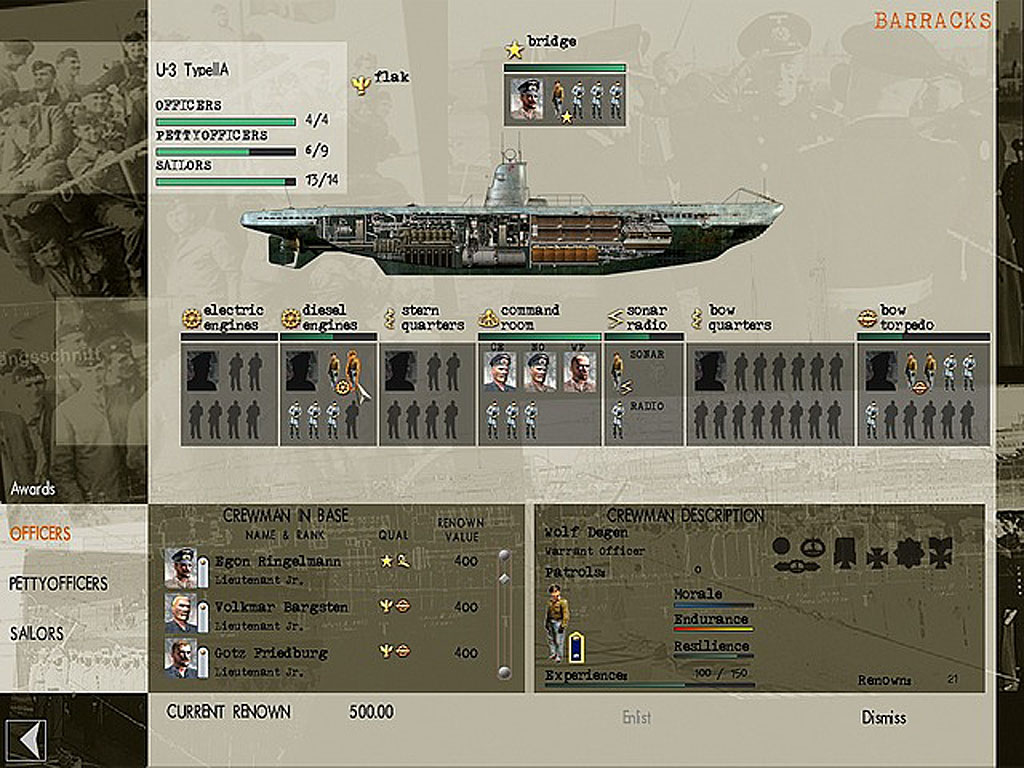Click the bridge star icon
This screenshot has height=768, width=1024.
click(x=515, y=49)
